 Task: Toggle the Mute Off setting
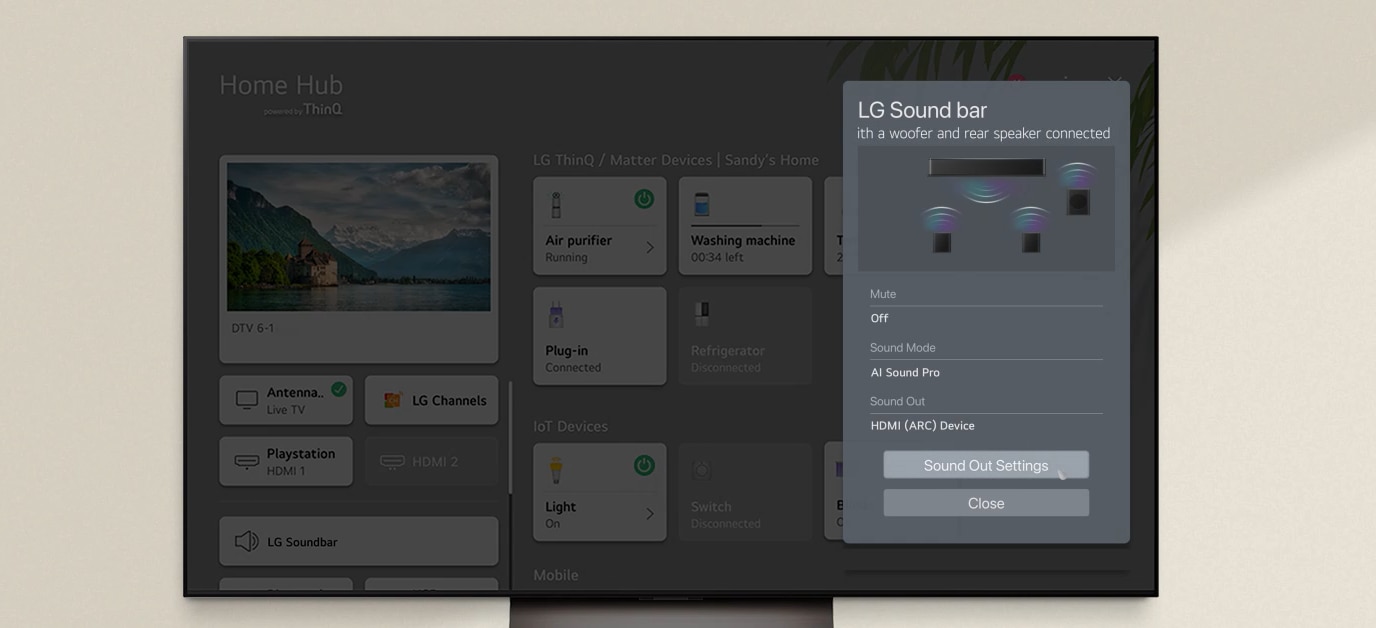point(985,318)
